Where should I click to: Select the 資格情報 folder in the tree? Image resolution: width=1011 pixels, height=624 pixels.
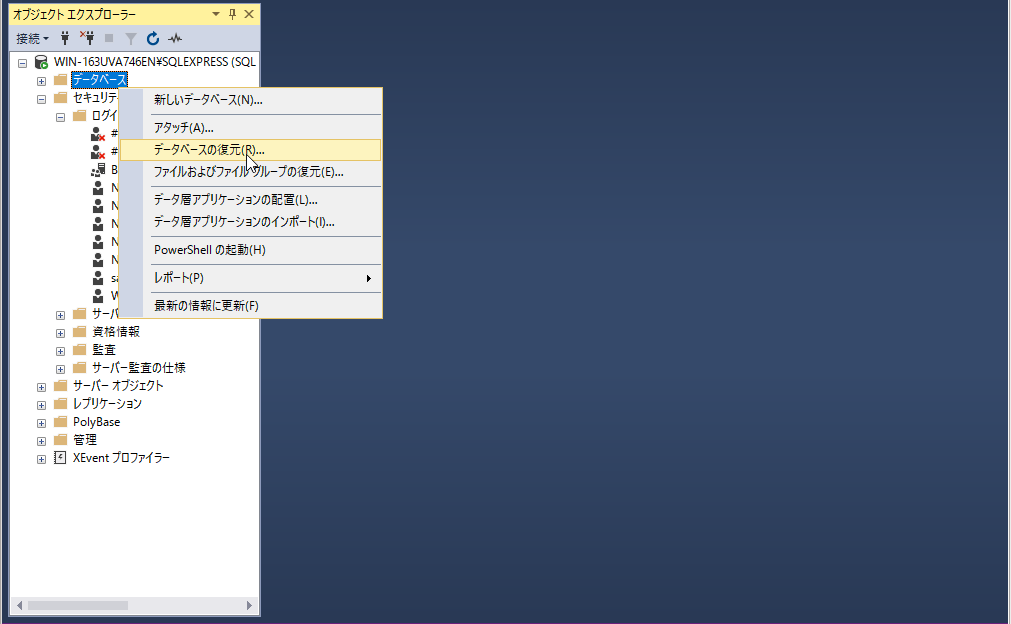(115, 332)
